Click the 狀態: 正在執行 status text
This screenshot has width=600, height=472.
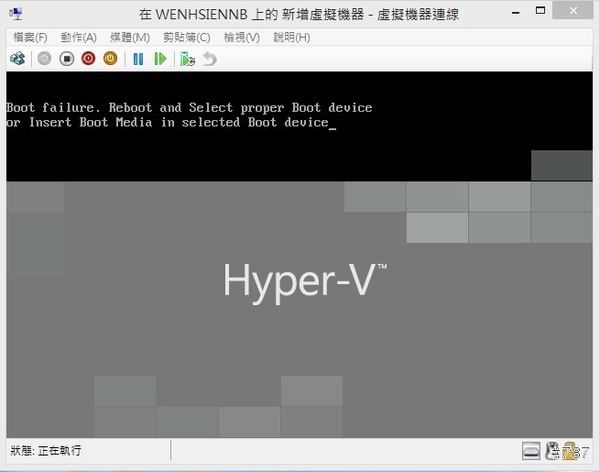(x=46, y=451)
